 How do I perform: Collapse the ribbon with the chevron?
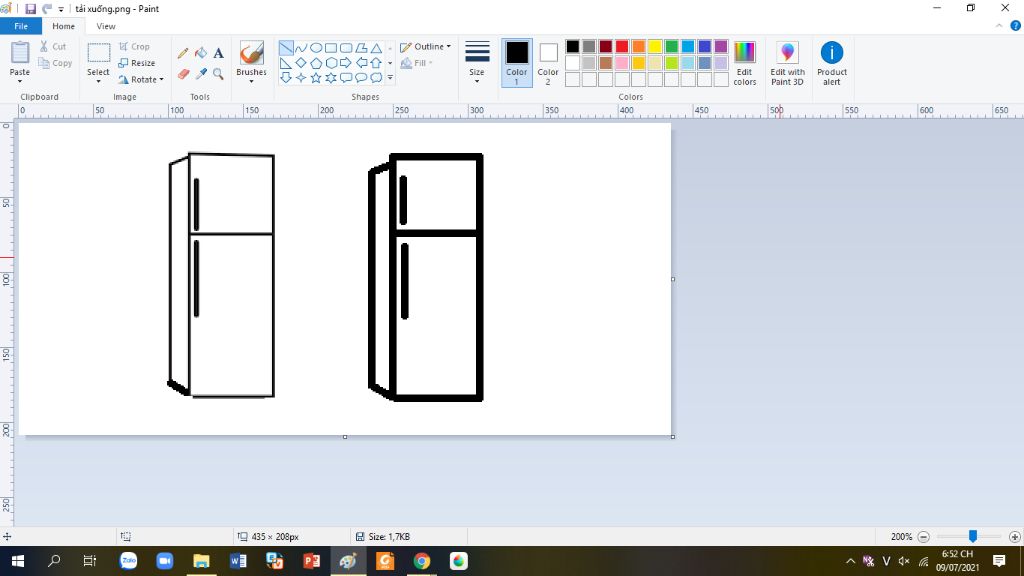(999, 26)
